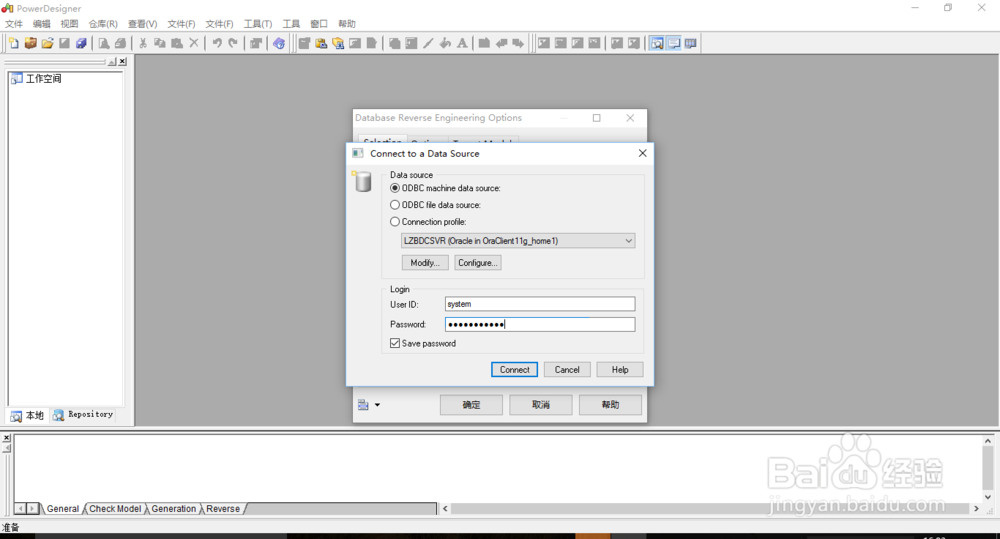Click the Modify... button
Image resolution: width=1000 pixels, height=539 pixels.
(x=425, y=263)
